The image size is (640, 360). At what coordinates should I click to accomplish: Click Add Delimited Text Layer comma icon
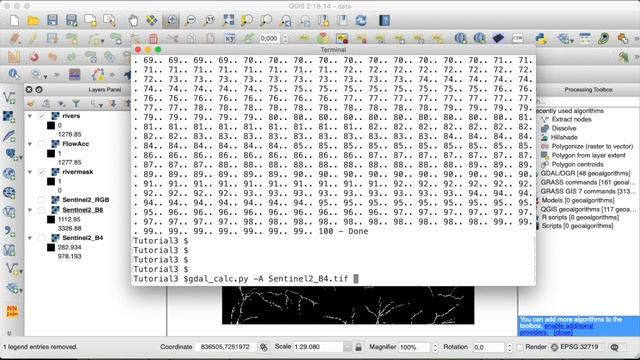[9, 231]
